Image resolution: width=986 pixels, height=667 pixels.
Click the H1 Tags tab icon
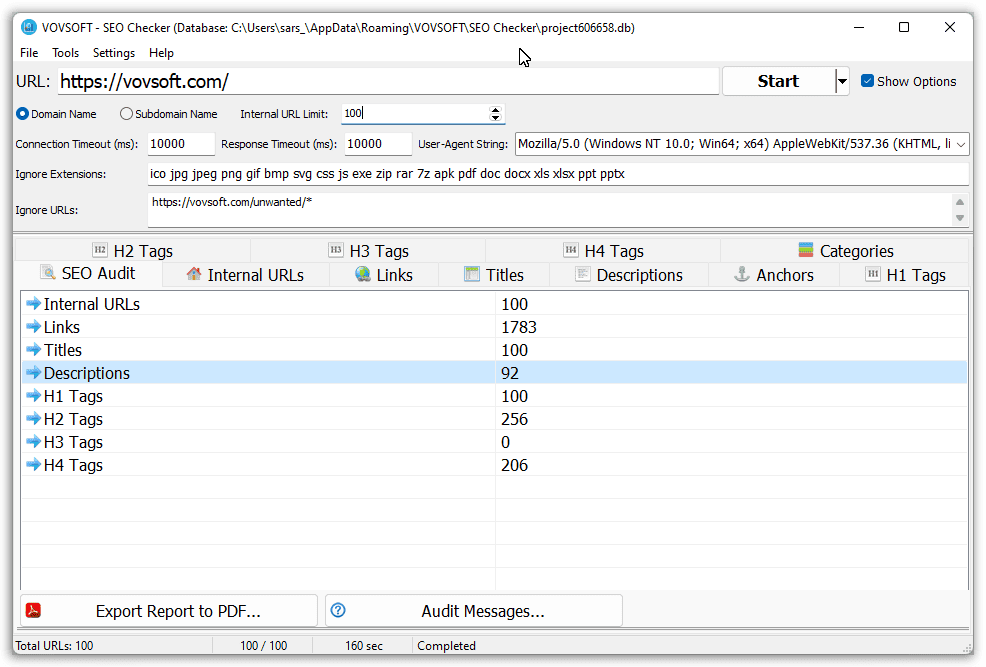pos(873,274)
